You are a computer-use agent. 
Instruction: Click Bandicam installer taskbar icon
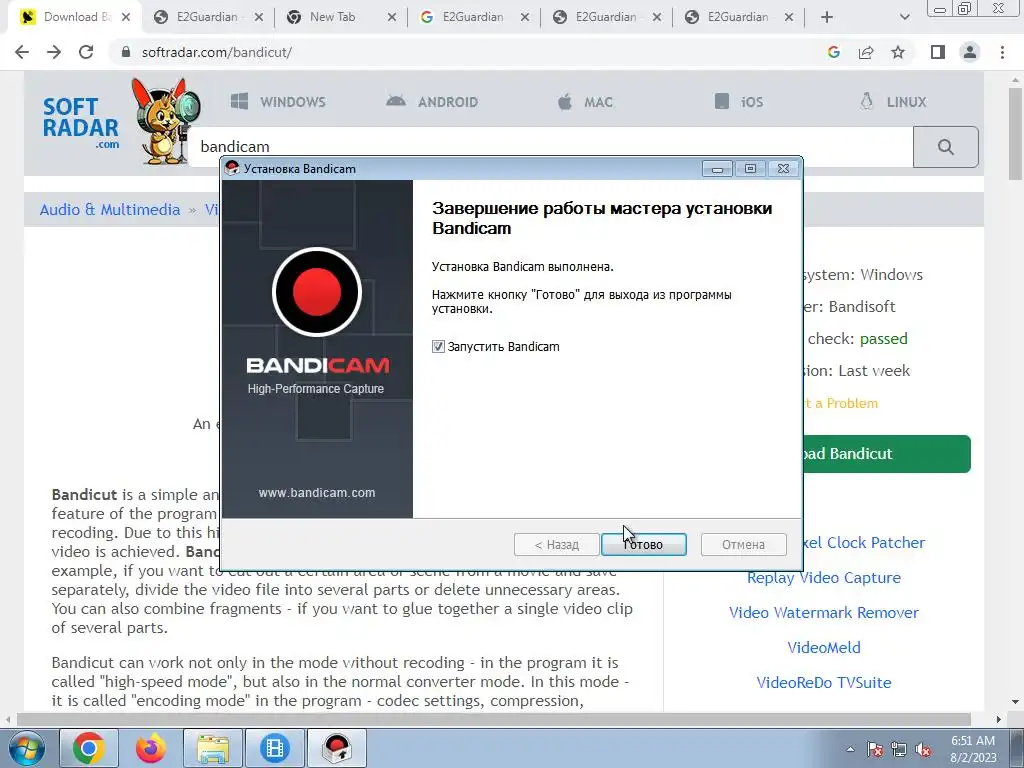coord(337,748)
